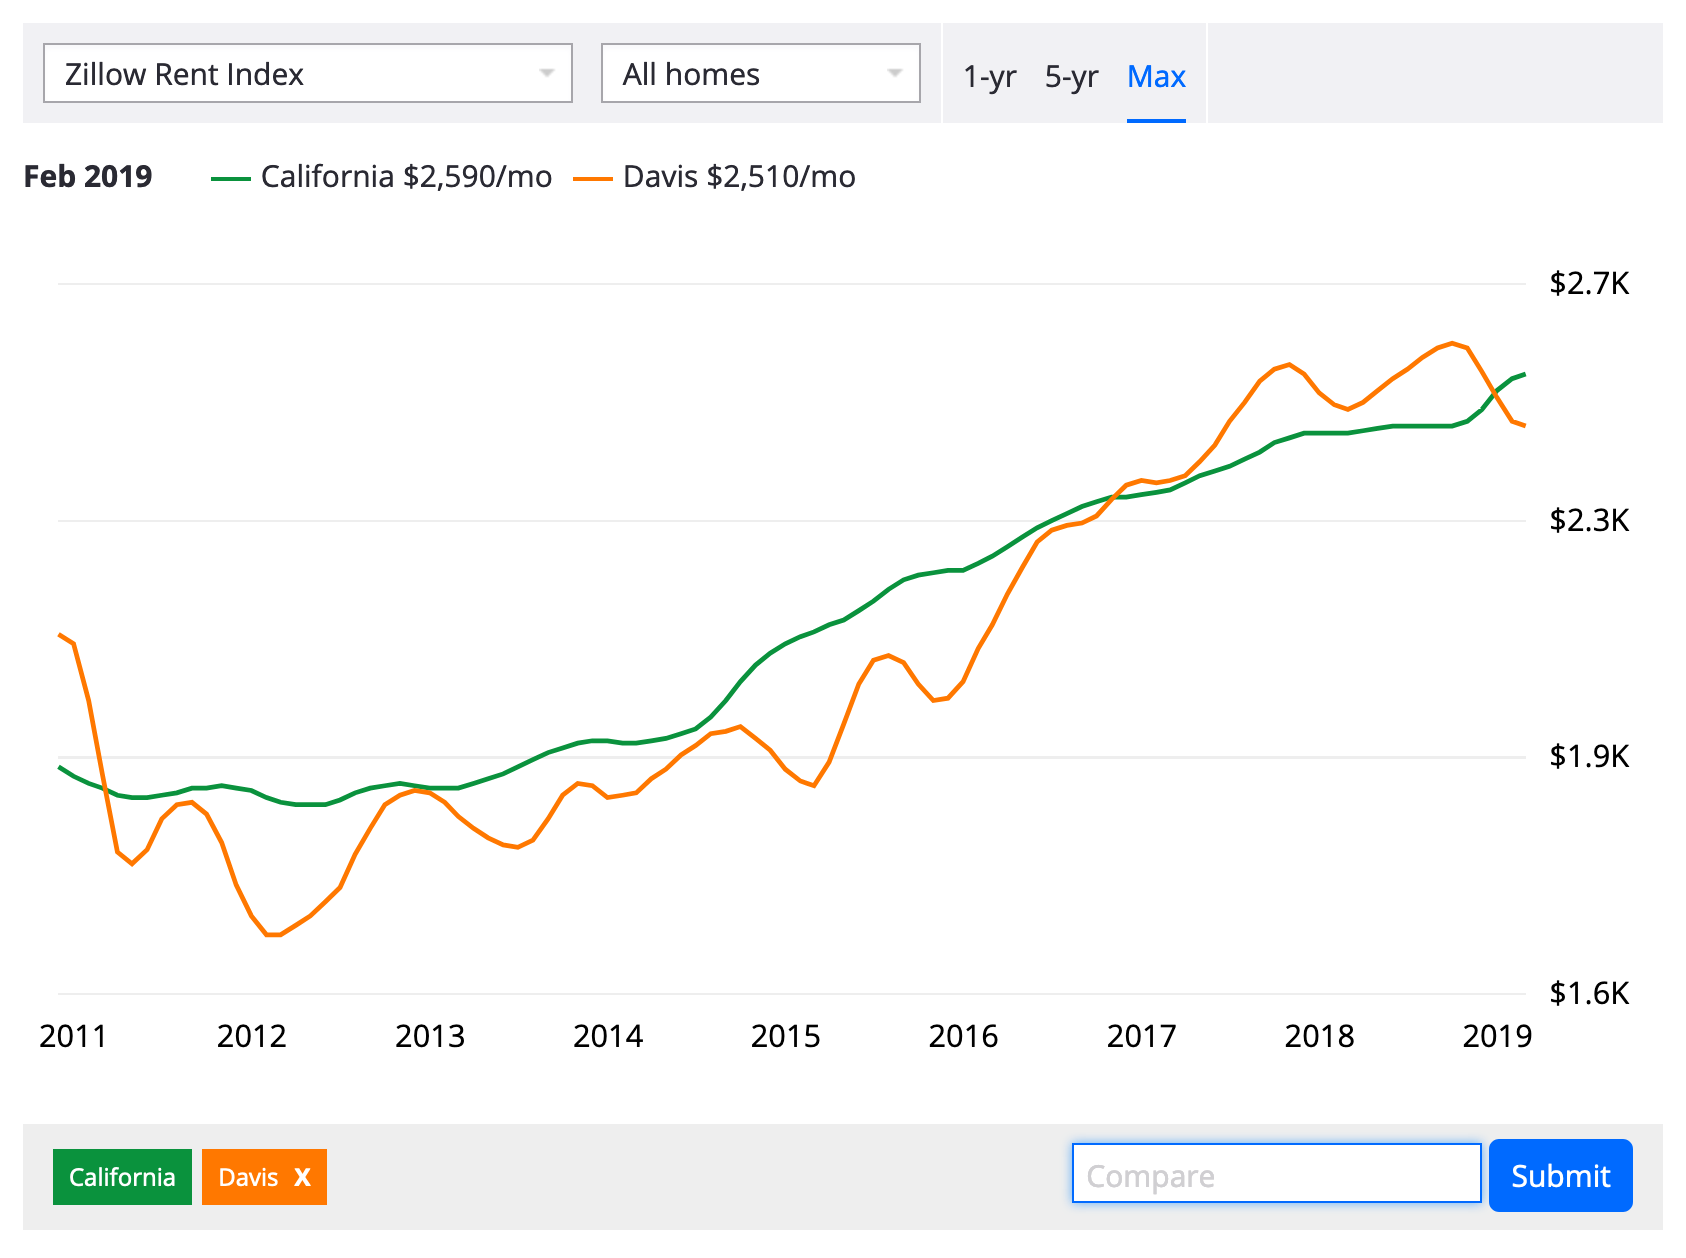Click the Zillow Rent Index dropdown arrow
This screenshot has width=1686, height=1258.
tap(546, 73)
